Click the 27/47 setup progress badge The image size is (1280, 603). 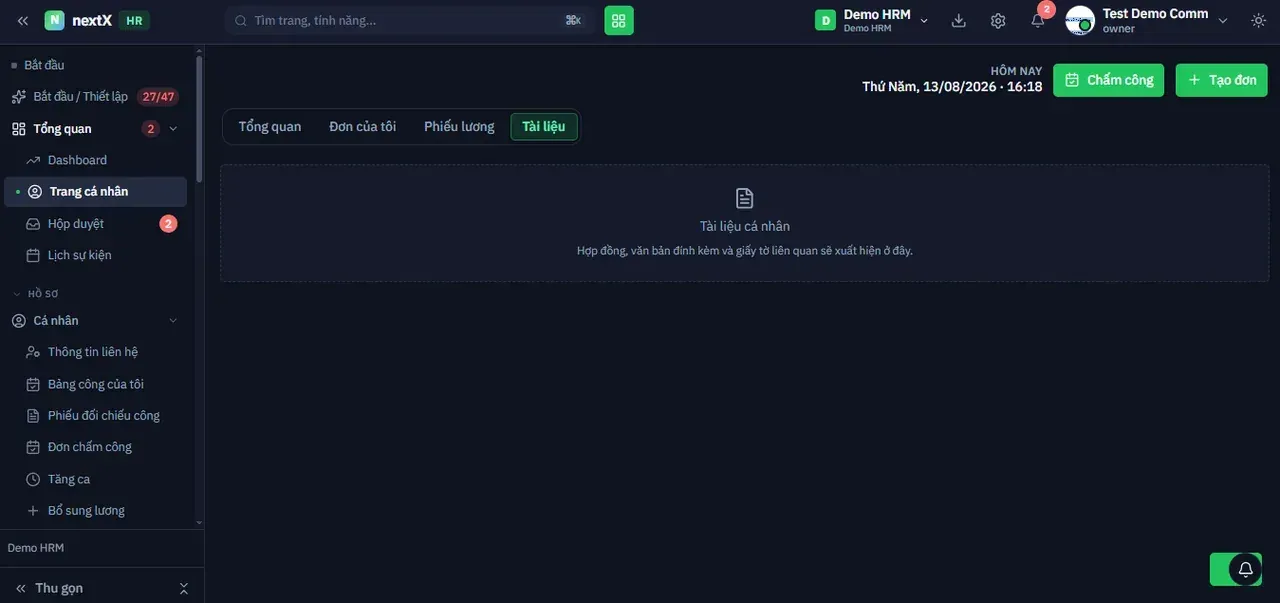tap(158, 97)
